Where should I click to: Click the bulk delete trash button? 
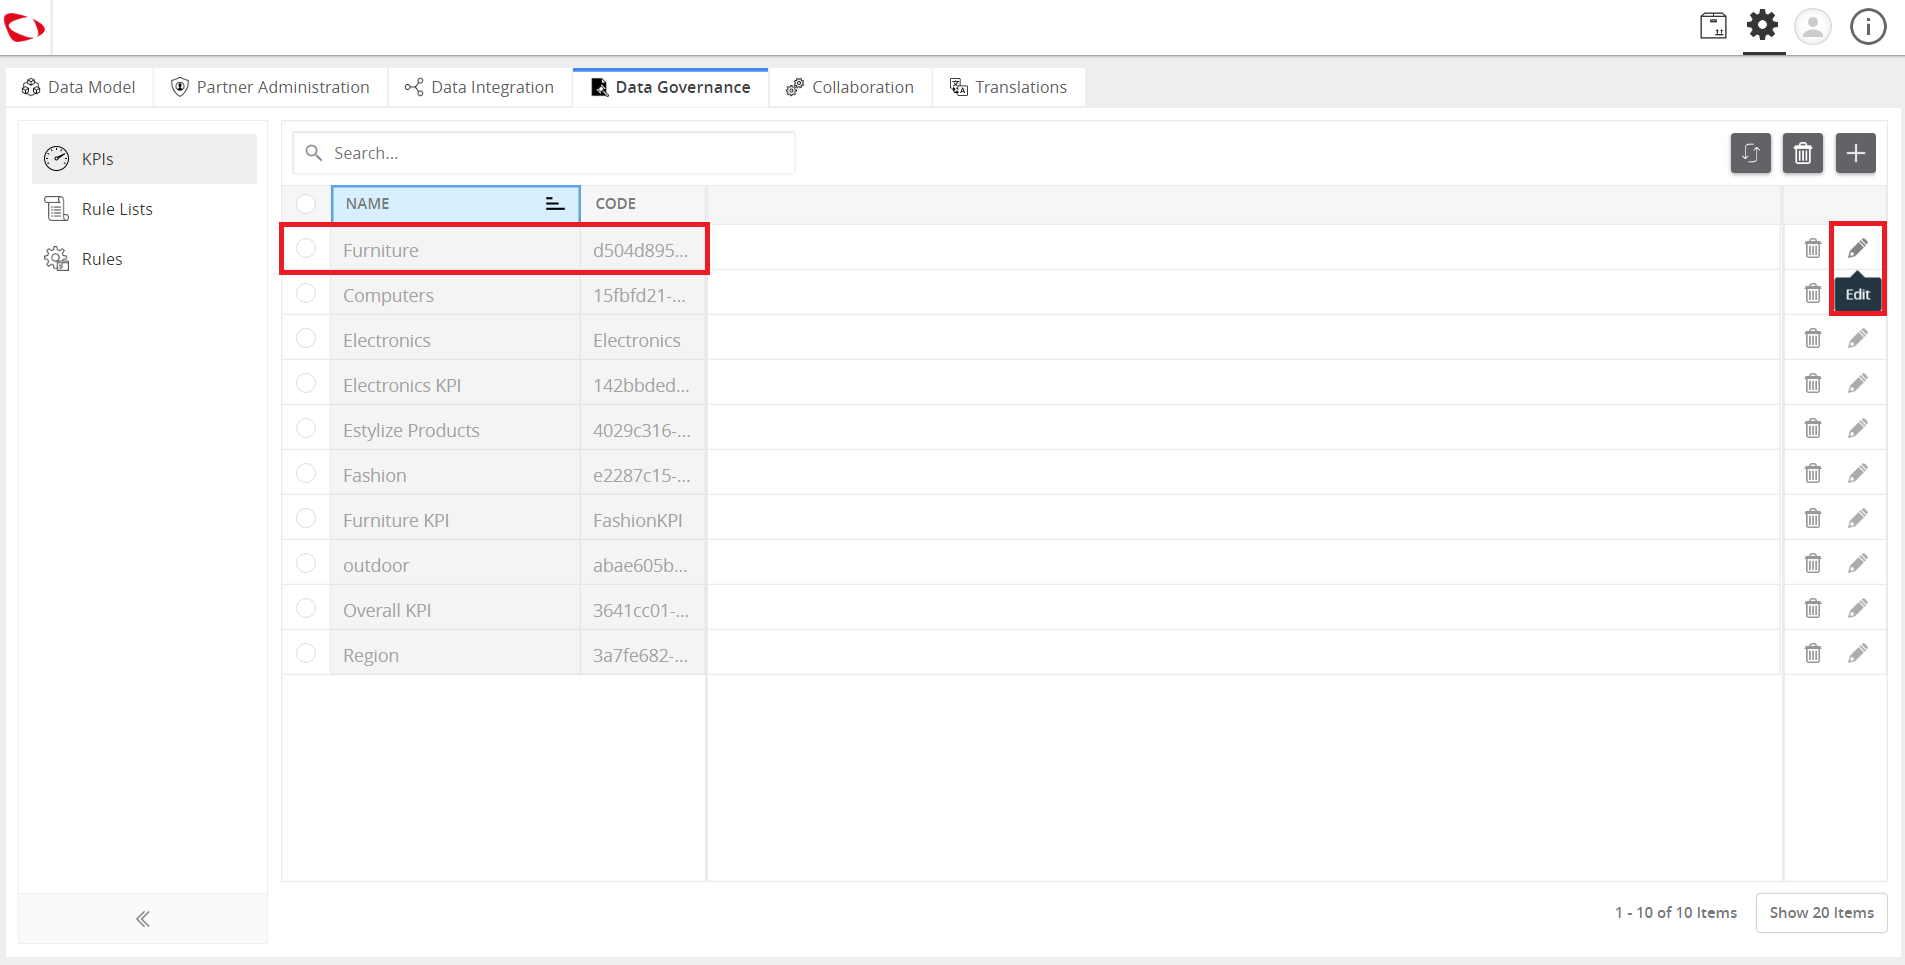(1802, 153)
